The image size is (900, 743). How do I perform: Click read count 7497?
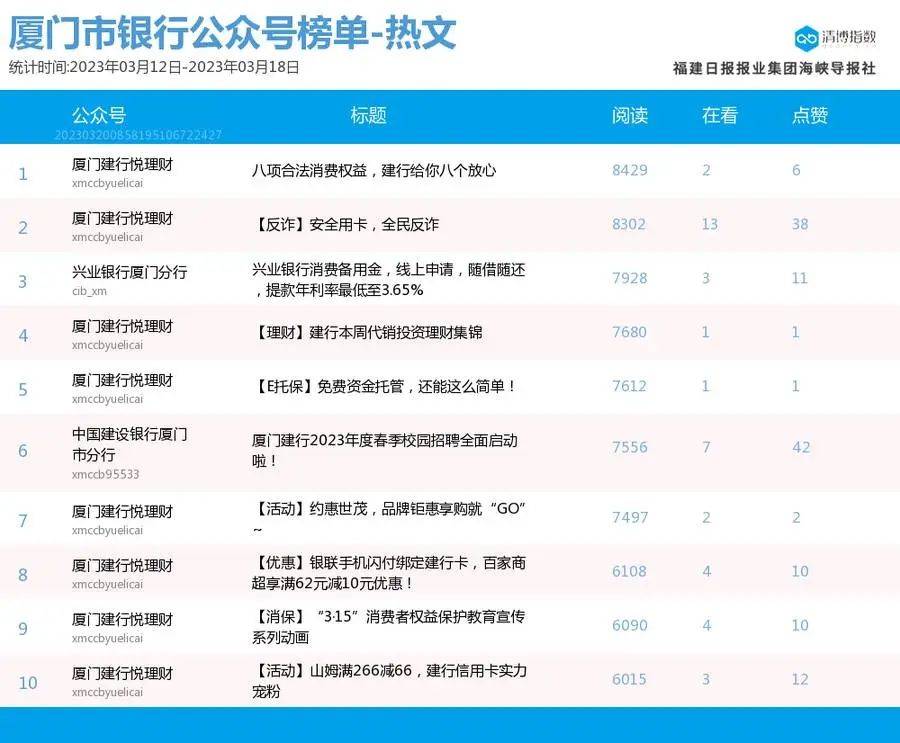630,517
